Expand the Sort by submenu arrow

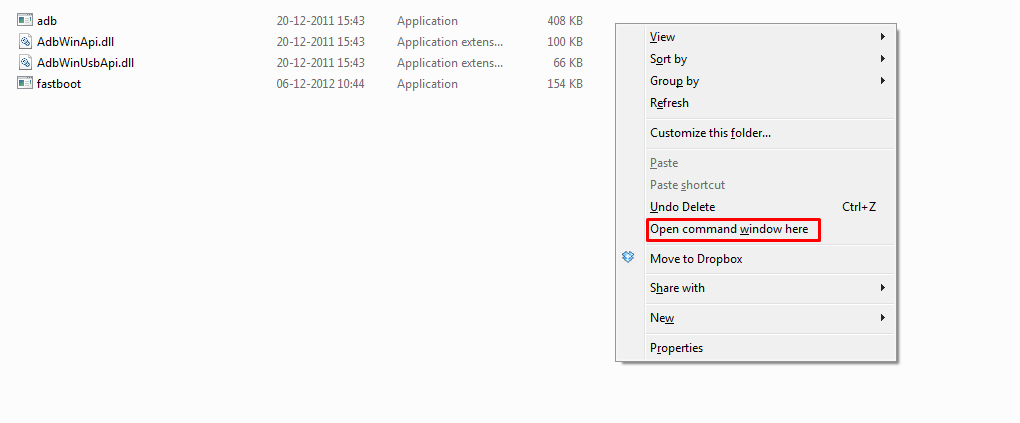[x=883, y=59]
